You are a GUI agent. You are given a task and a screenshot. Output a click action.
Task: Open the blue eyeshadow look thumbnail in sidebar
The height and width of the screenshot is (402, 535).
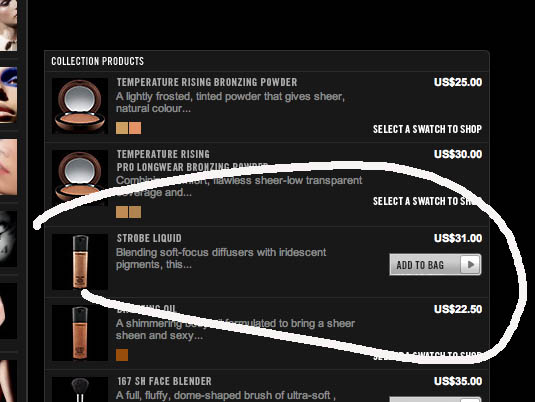pyautogui.click(x=9, y=95)
